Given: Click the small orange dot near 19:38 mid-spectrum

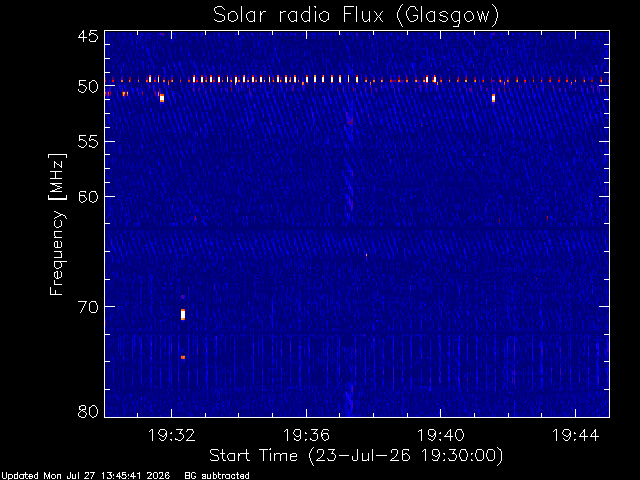Looking at the screenshot, I should [x=366, y=256].
